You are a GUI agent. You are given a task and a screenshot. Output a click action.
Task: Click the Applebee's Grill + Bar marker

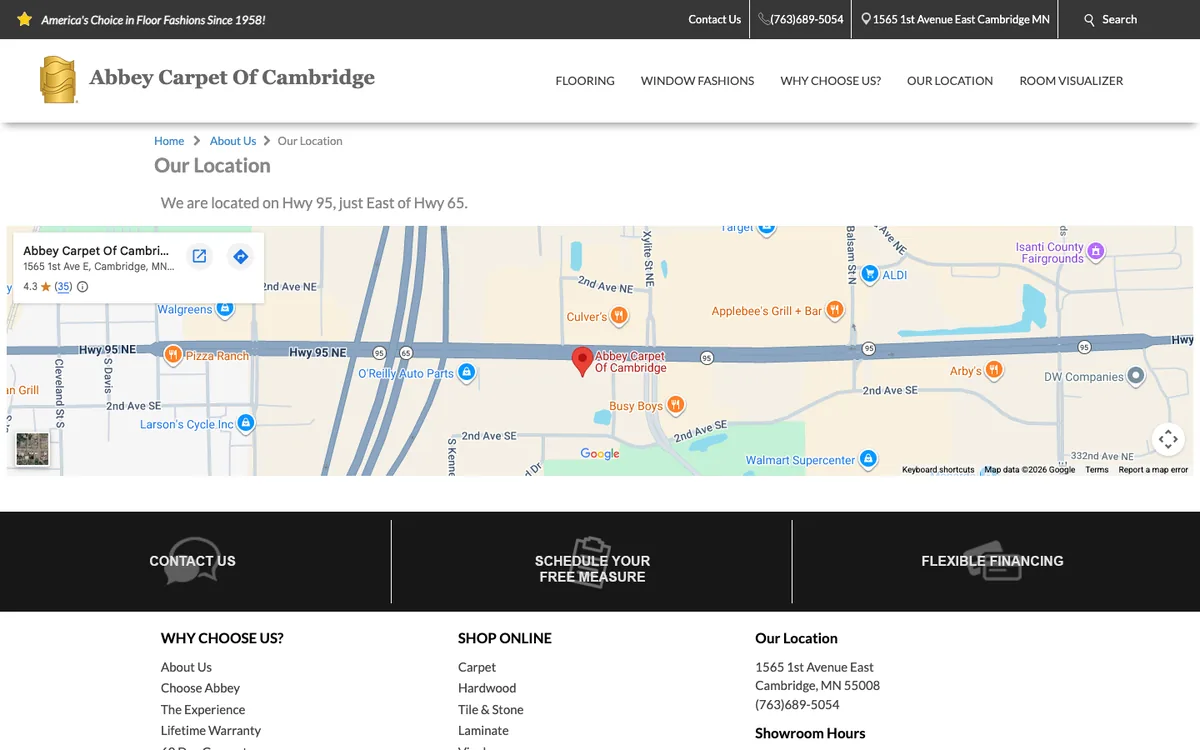[x=835, y=310]
